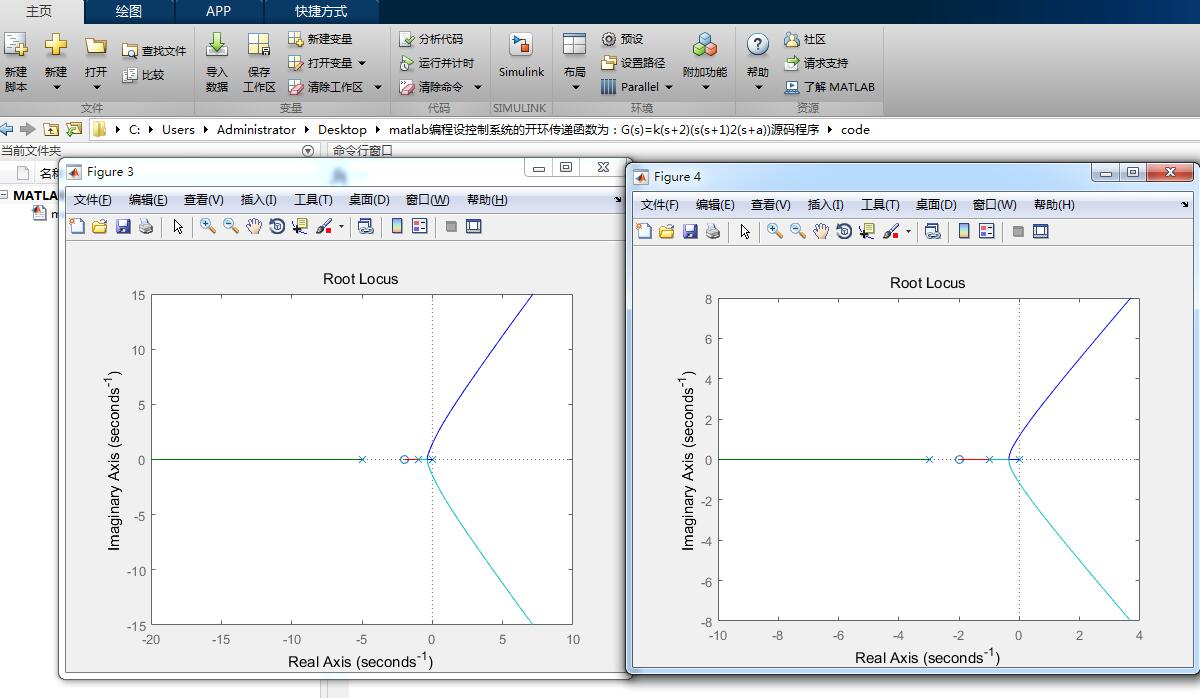This screenshot has width=1200, height=698.
Task: Open the 附加功能 (Add-Ons) dropdown
Action: pyautogui.click(x=705, y=87)
